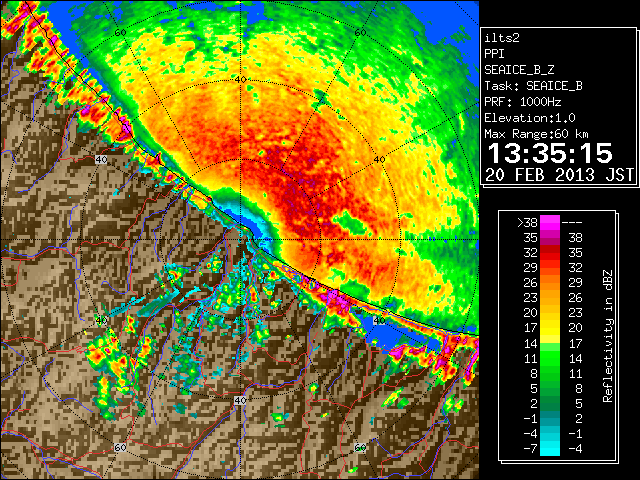Screen dimensions: 640x480
Task: Click the '-4' value in right legend column
Action: (x=575, y=449)
